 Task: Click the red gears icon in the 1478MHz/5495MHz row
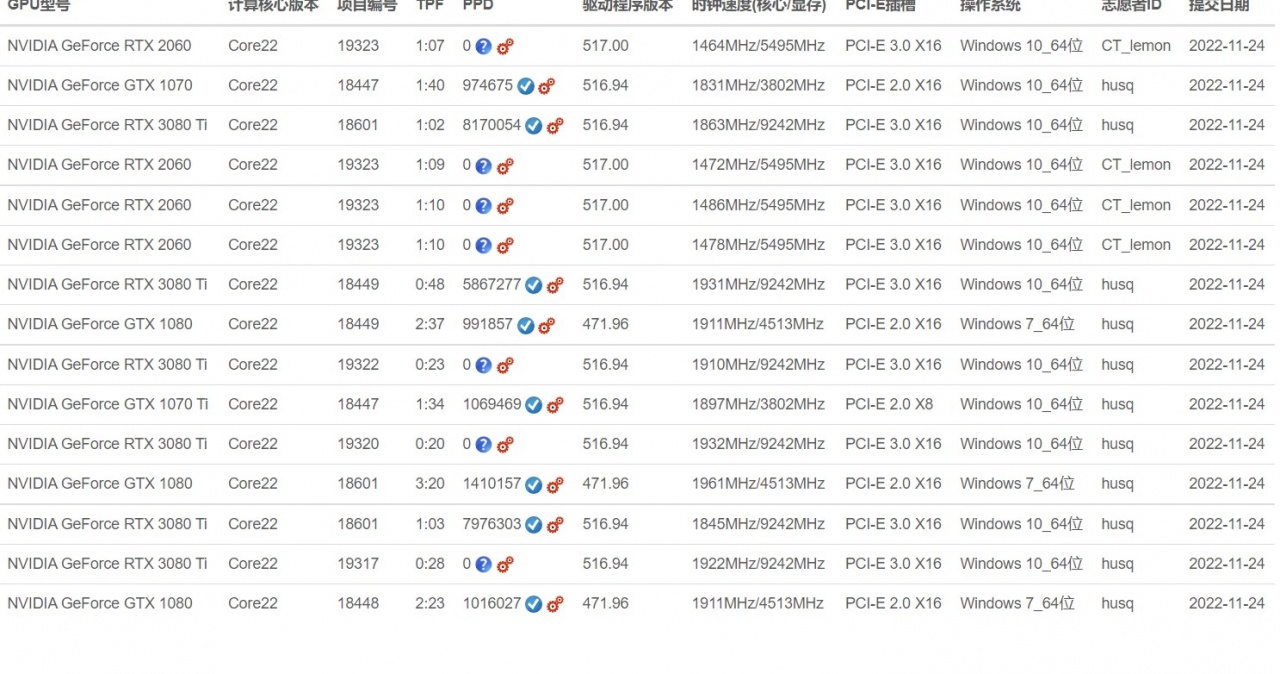(506, 245)
